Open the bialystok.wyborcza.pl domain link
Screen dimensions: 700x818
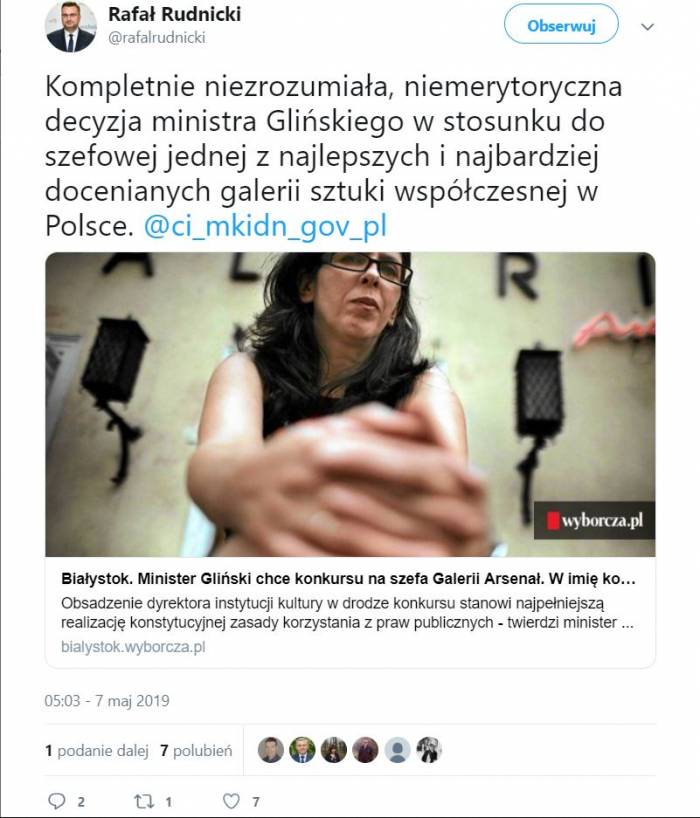pyautogui.click(x=133, y=647)
